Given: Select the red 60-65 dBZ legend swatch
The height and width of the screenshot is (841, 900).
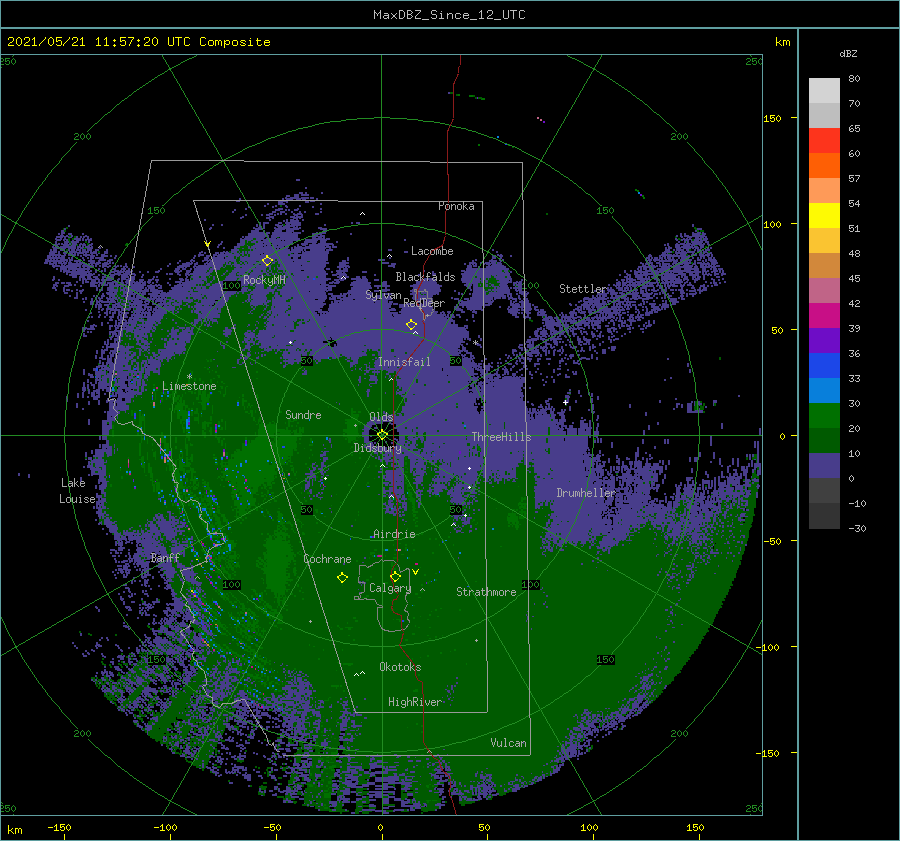Looking at the screenshot, I should pos(824,140).
